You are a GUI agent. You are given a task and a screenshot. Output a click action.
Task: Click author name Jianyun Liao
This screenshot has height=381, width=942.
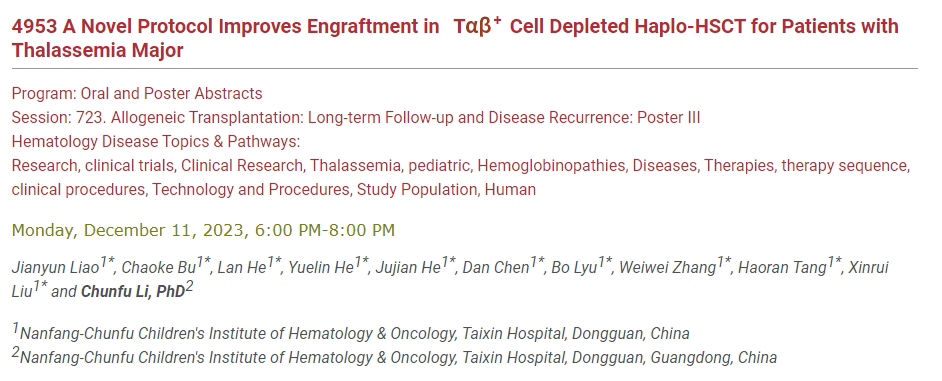pos(55,267)
